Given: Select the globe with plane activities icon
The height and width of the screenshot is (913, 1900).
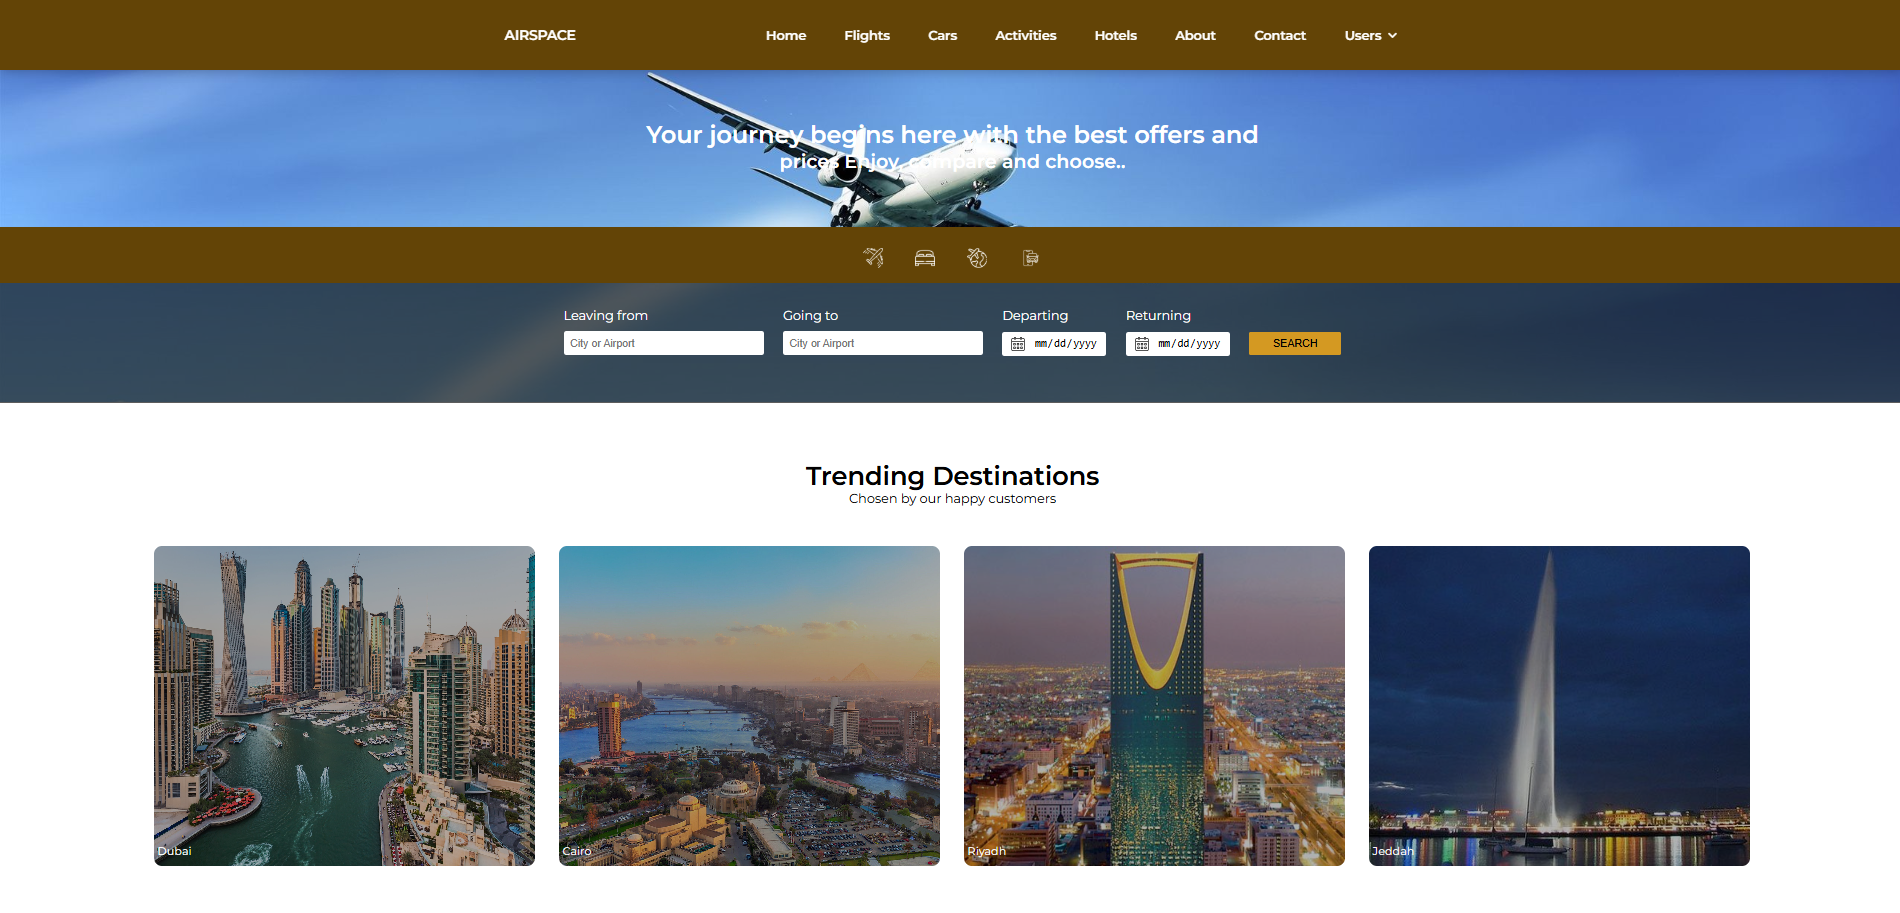Looking at the screenshot, I should (x=977, y=258).
